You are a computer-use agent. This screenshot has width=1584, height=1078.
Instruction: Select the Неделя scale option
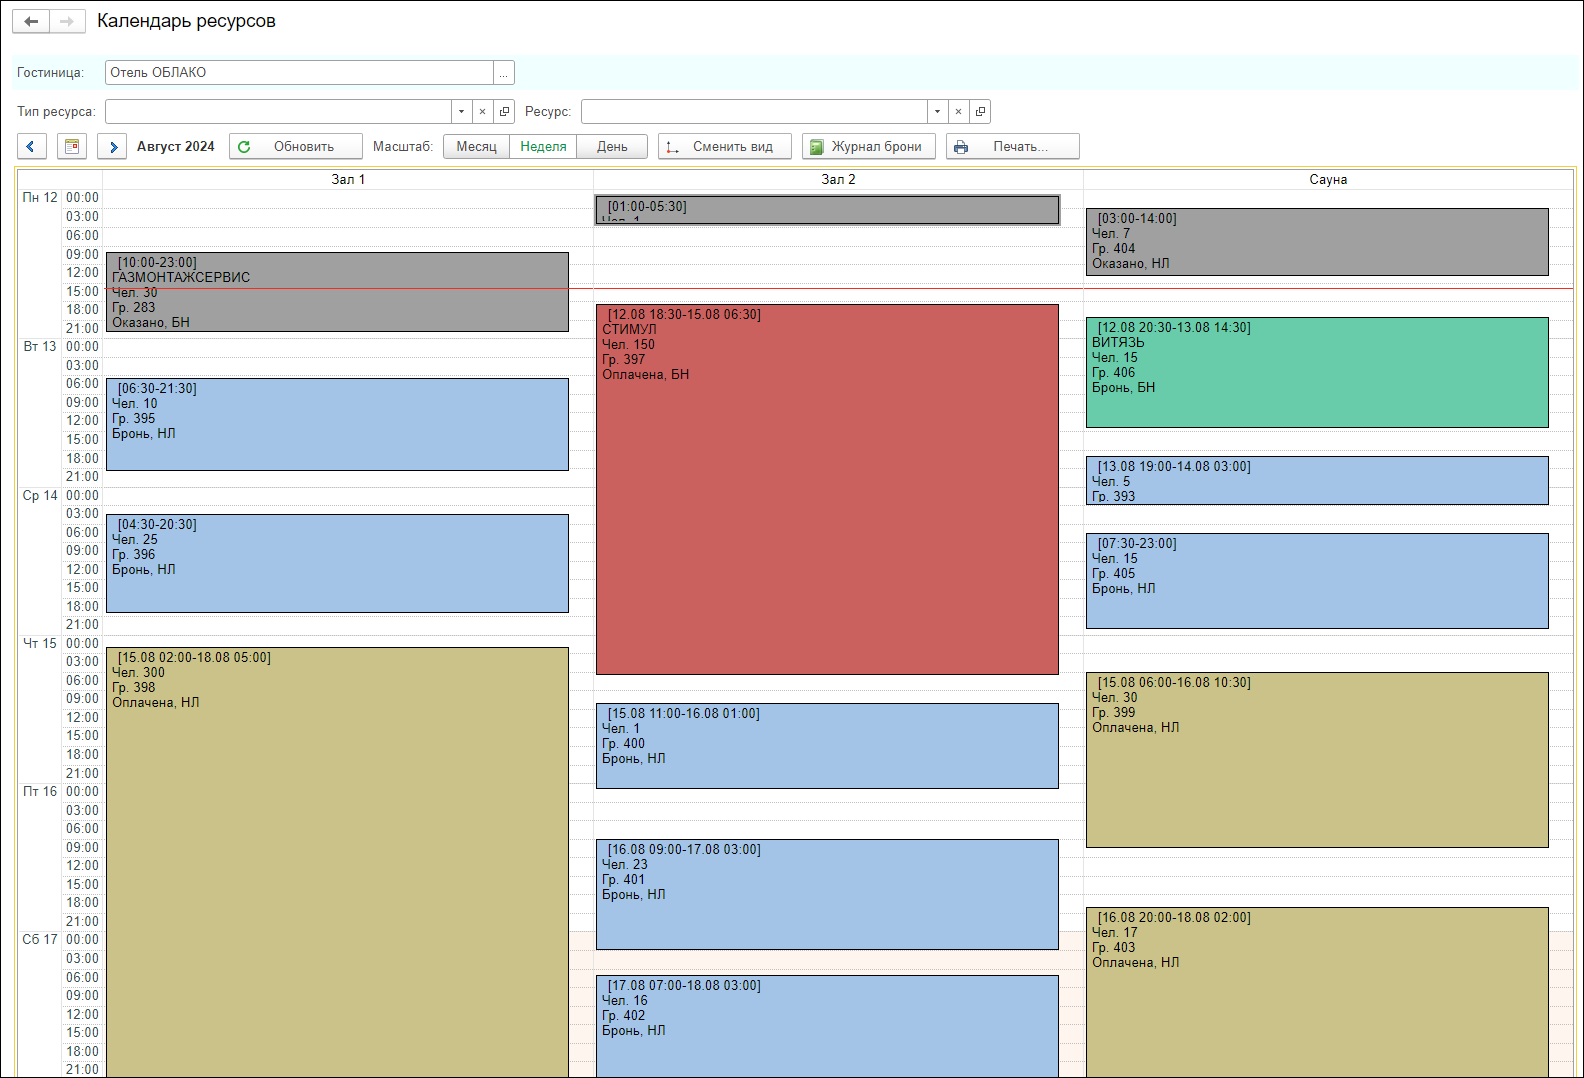pos(543,147)
